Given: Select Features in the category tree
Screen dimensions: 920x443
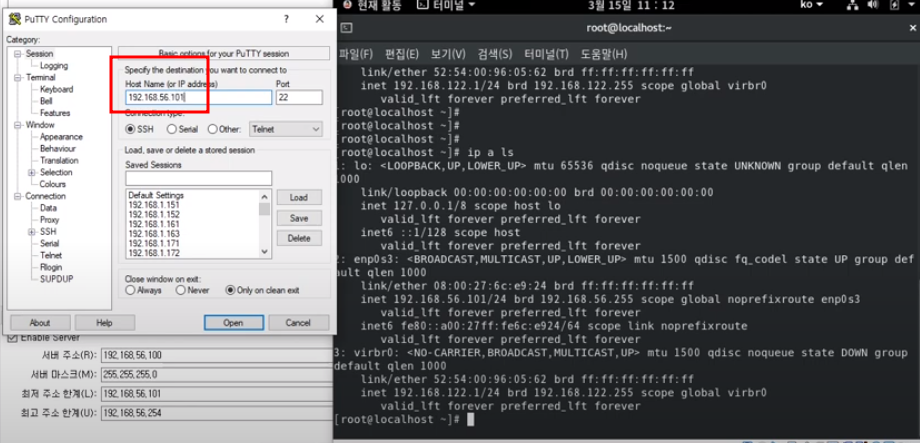Looking at the screenshot, I should tap(55, 113).
